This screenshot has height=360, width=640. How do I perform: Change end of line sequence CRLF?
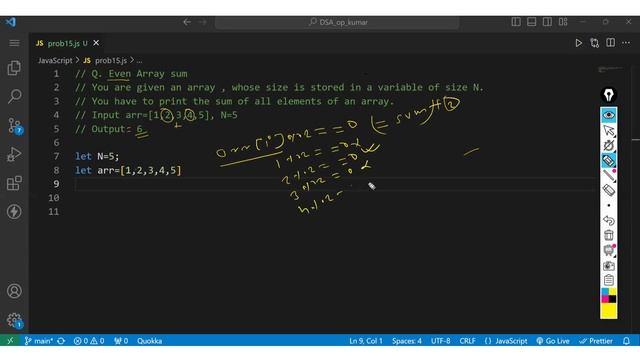pyautogui.click(x=467, y=341)
